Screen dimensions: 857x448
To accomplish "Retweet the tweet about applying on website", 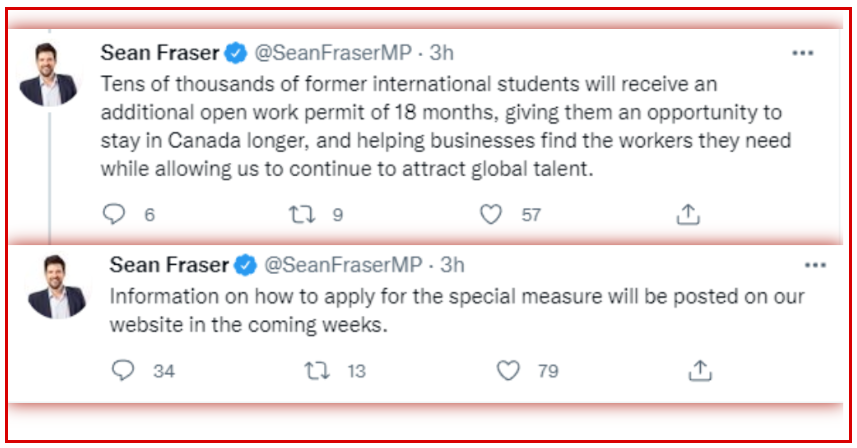I will click(315, 371).
